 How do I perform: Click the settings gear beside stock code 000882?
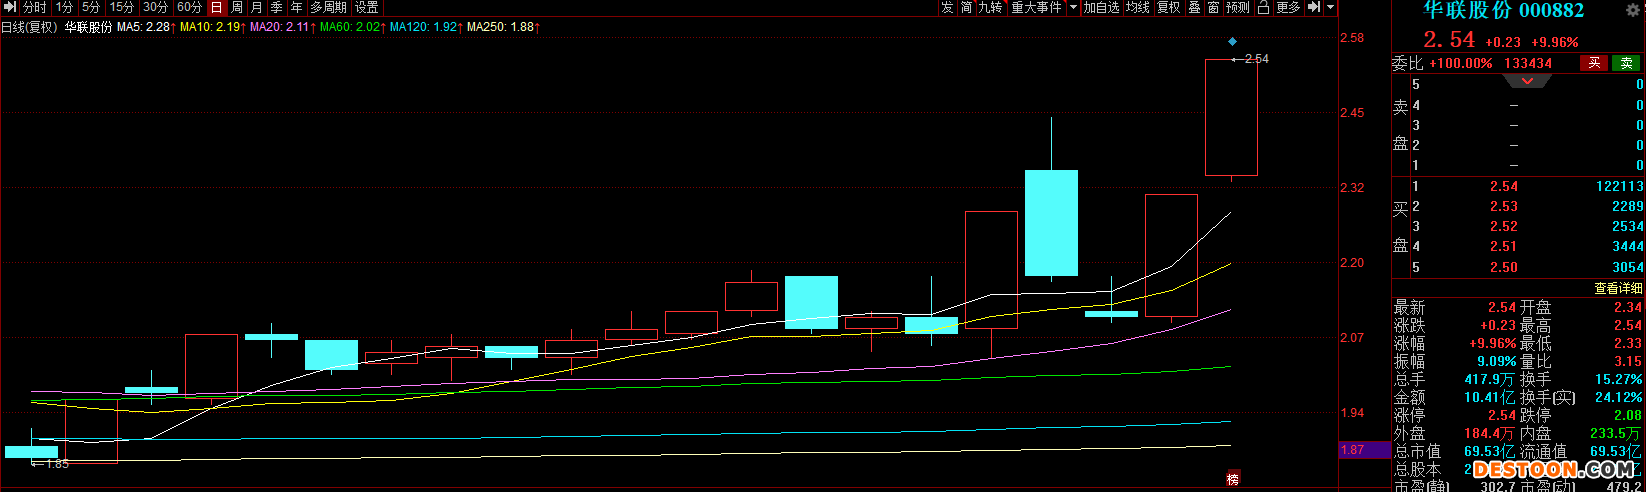pyautogui.click(x=1634, y=9)
